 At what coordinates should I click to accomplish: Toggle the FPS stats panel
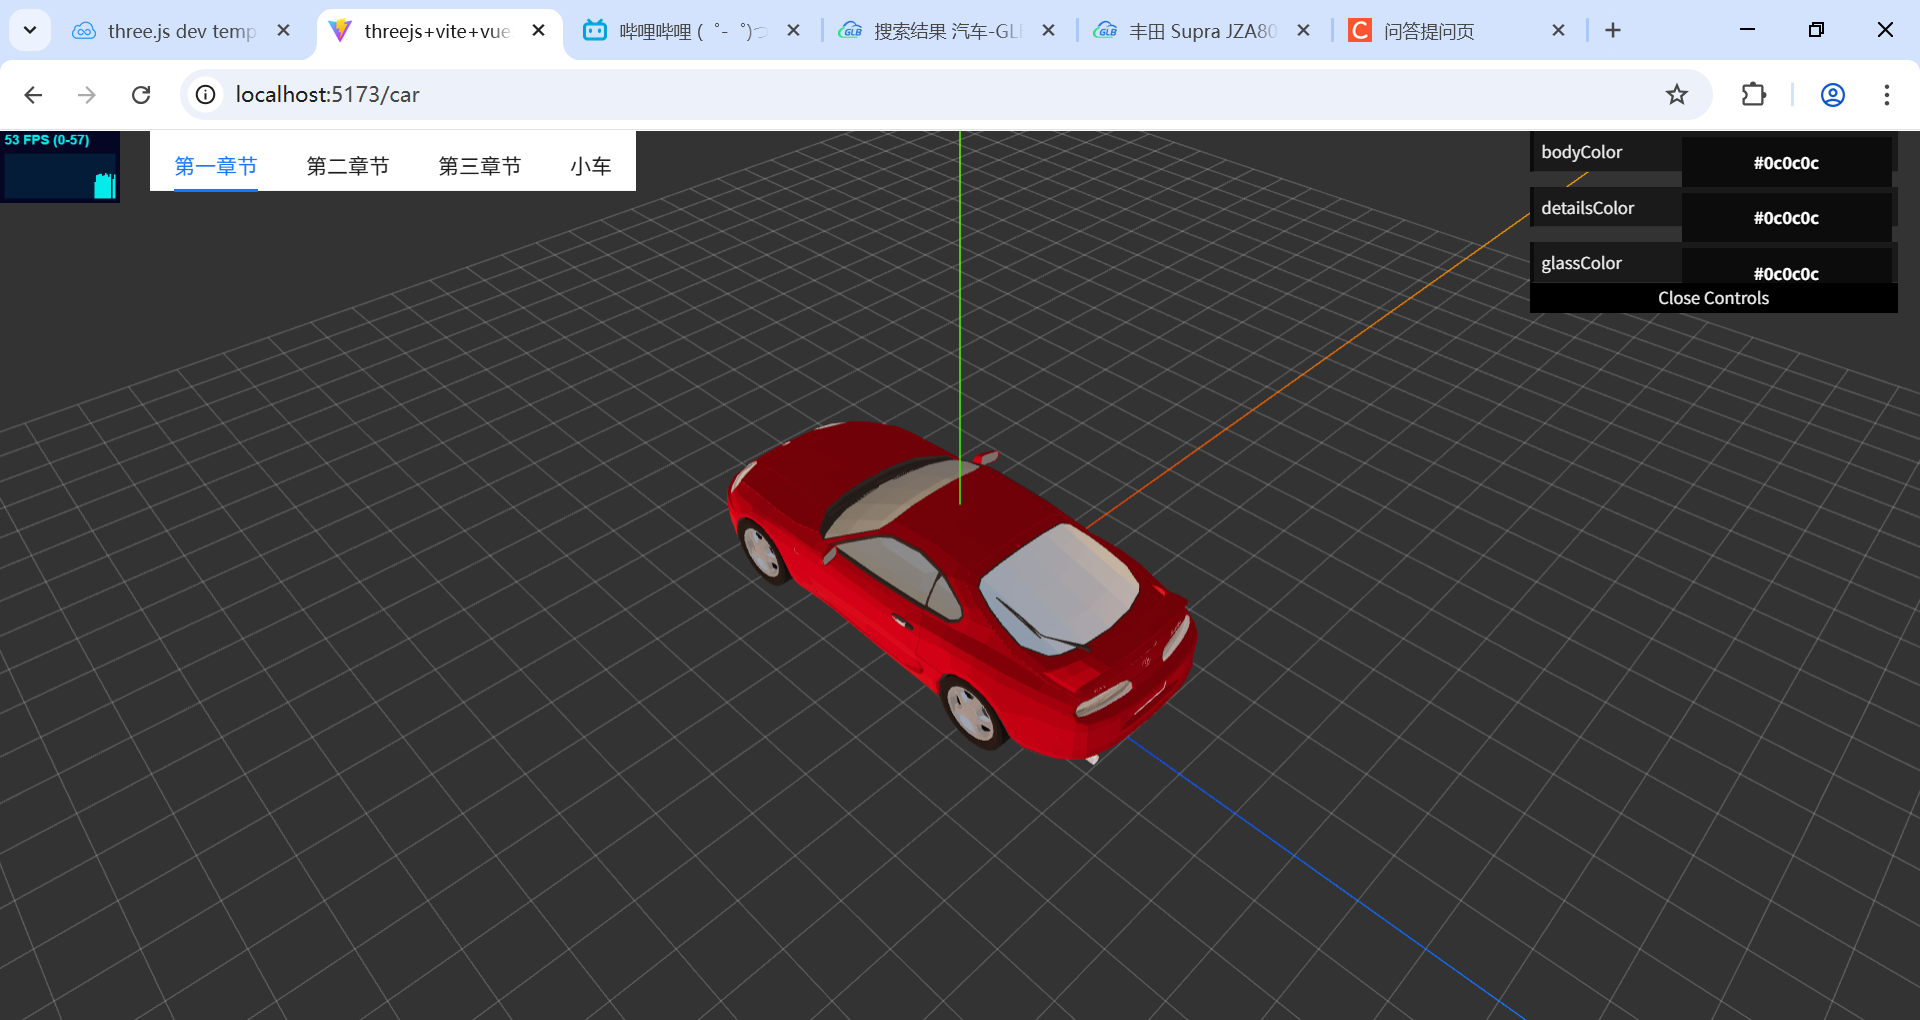pos(60,166)
